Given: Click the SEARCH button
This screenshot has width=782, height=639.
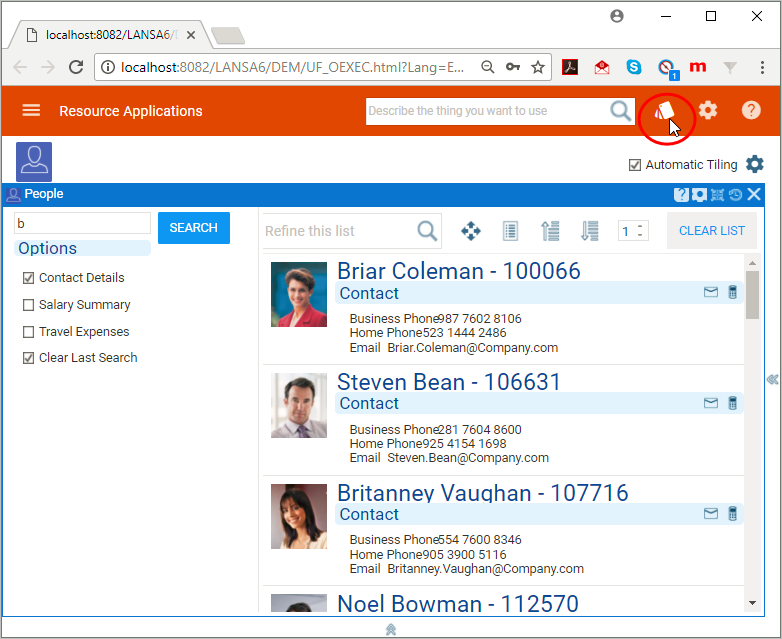Looking at the screenshot, I should pyautogui.click(x=194, y=228).
